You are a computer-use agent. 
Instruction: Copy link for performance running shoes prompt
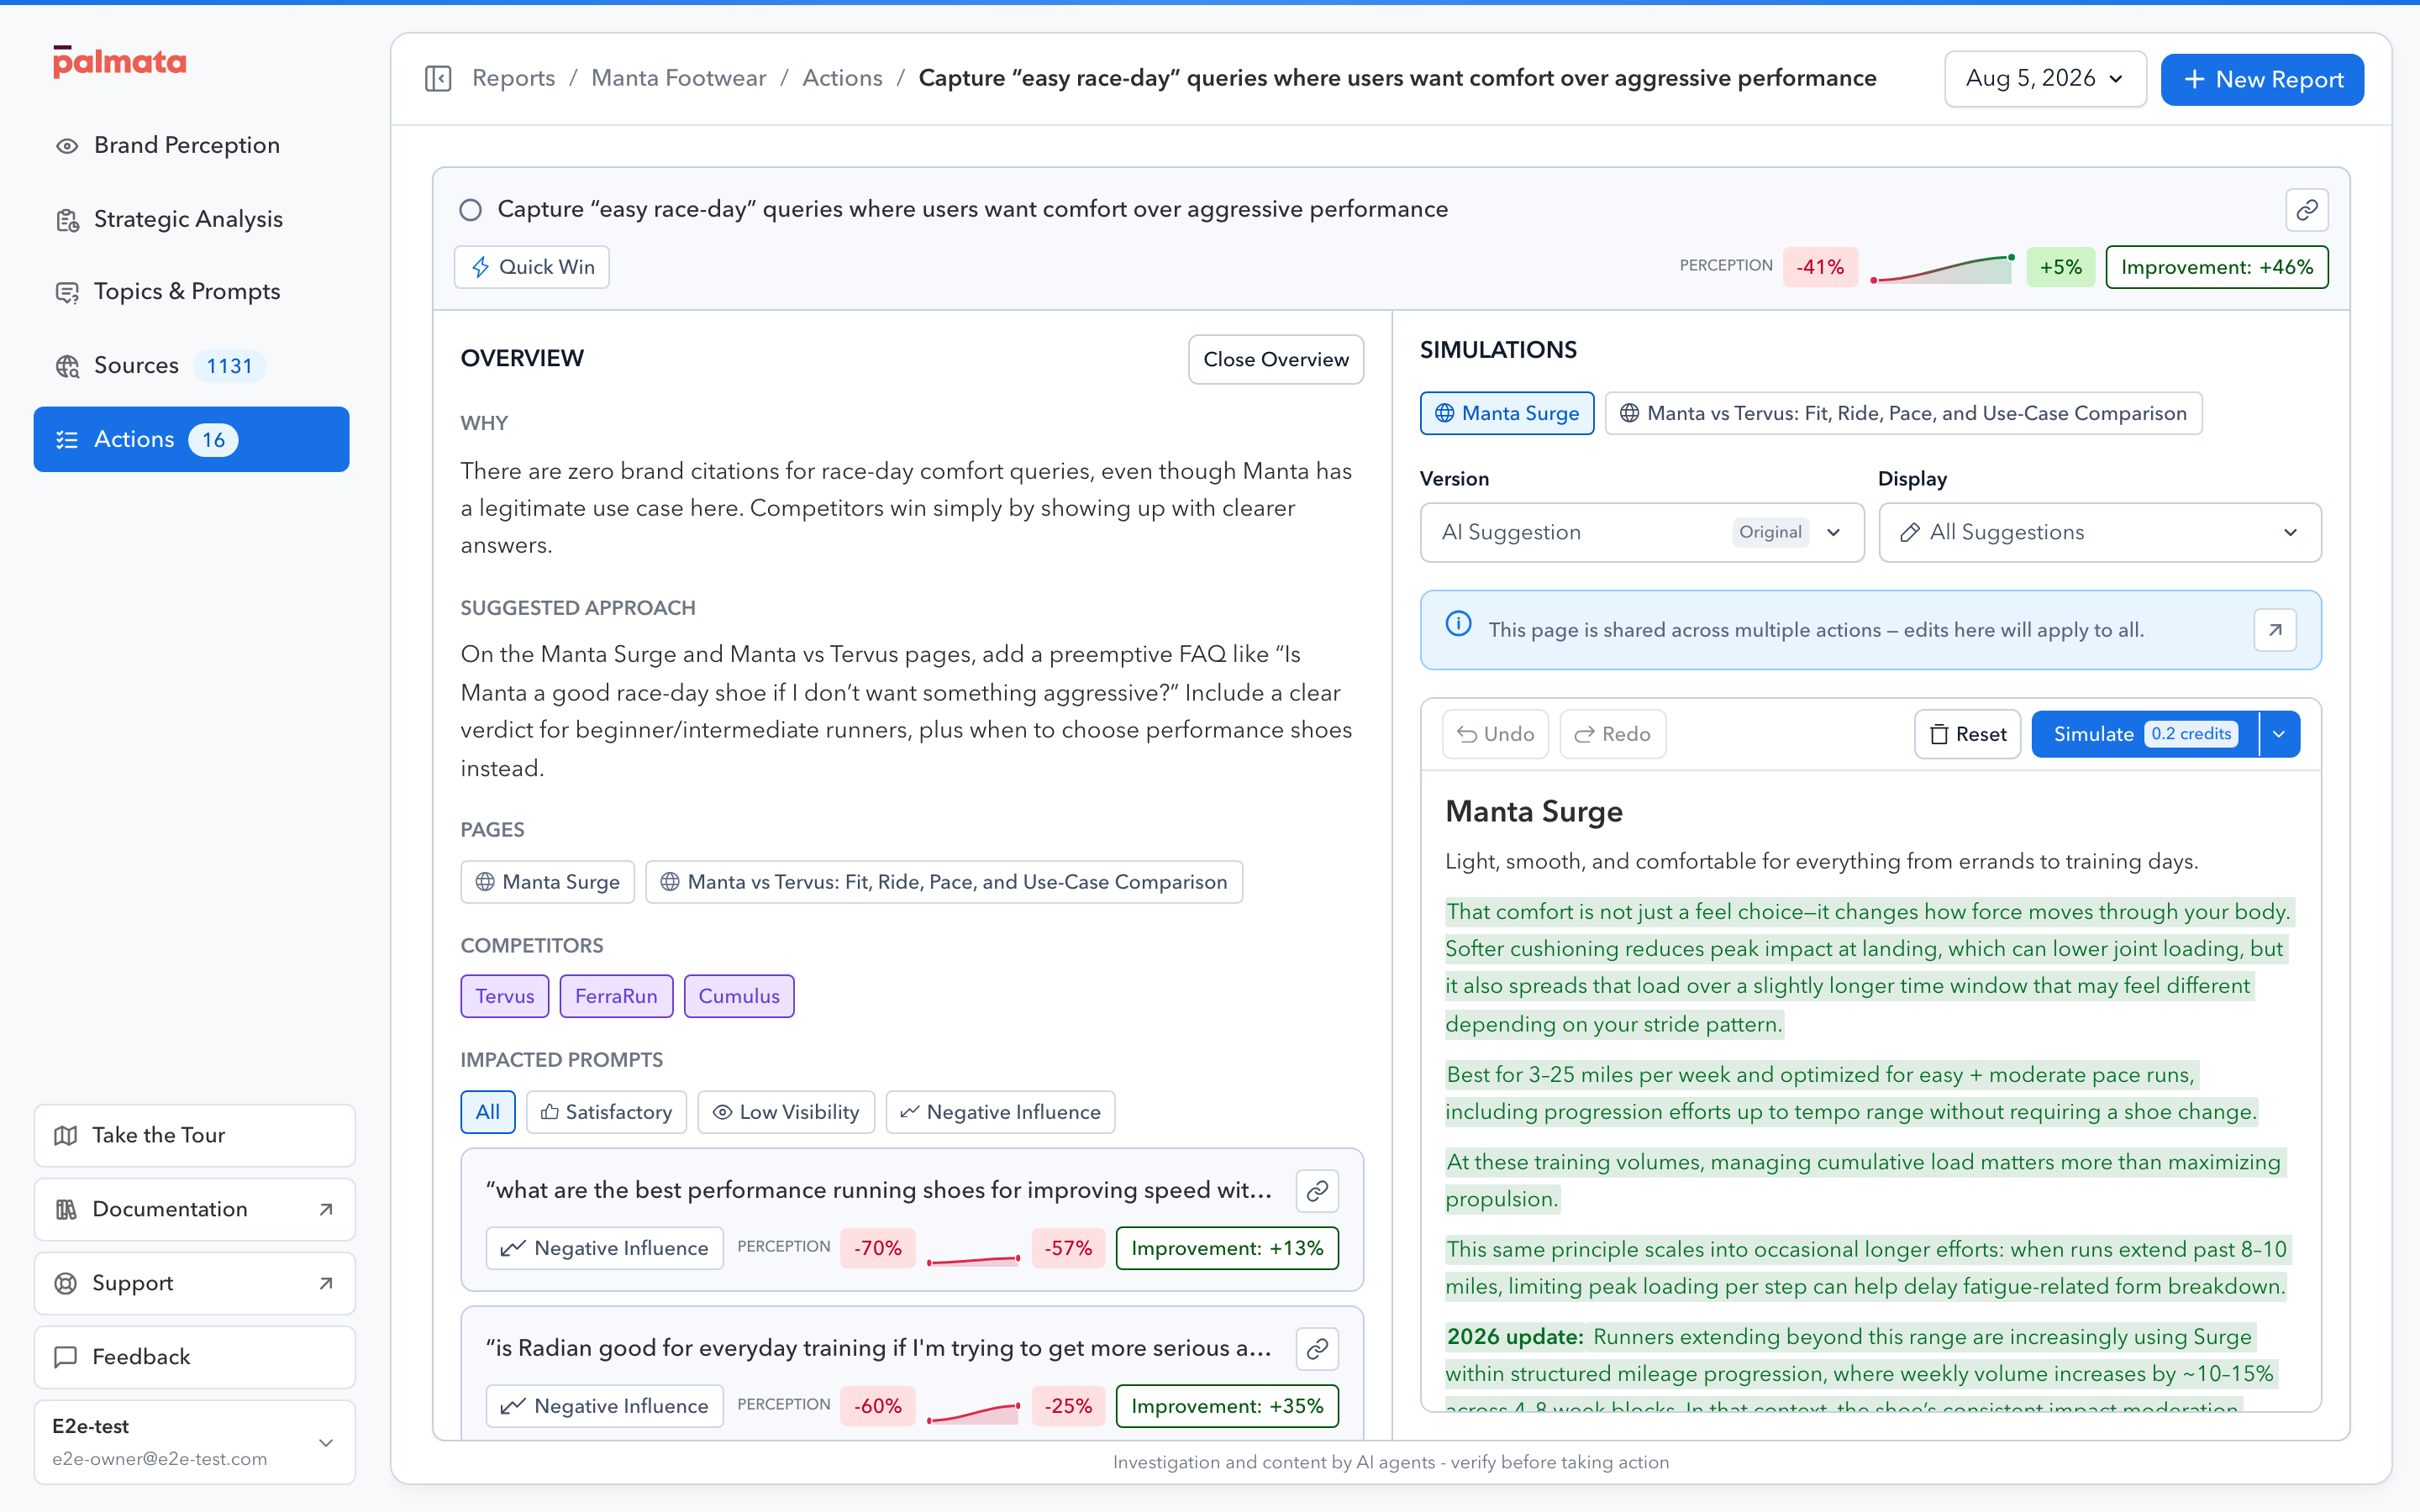[x=1317, y=1190]
